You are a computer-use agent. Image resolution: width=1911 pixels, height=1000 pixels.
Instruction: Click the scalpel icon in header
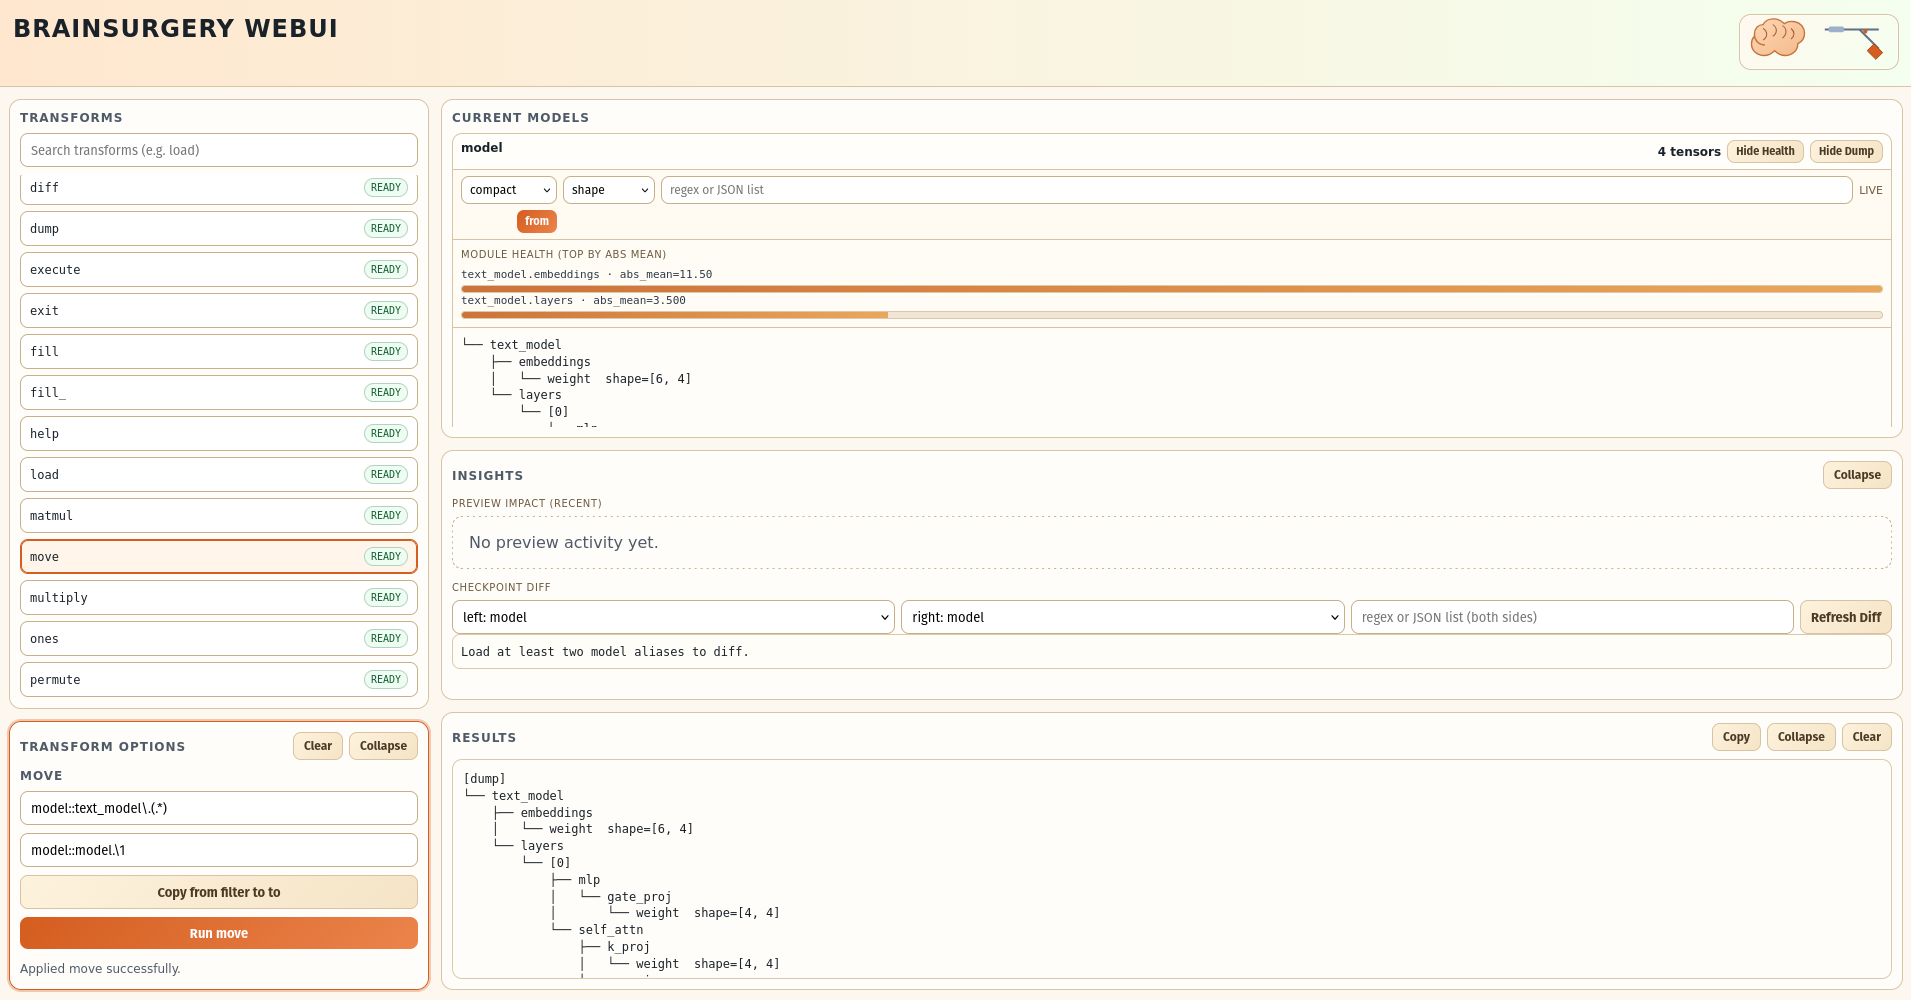(1854, 42)
